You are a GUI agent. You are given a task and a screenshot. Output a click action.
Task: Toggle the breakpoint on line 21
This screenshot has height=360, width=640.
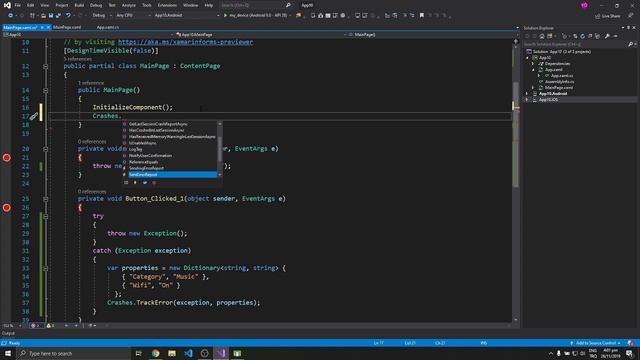[x=7, y=158]
